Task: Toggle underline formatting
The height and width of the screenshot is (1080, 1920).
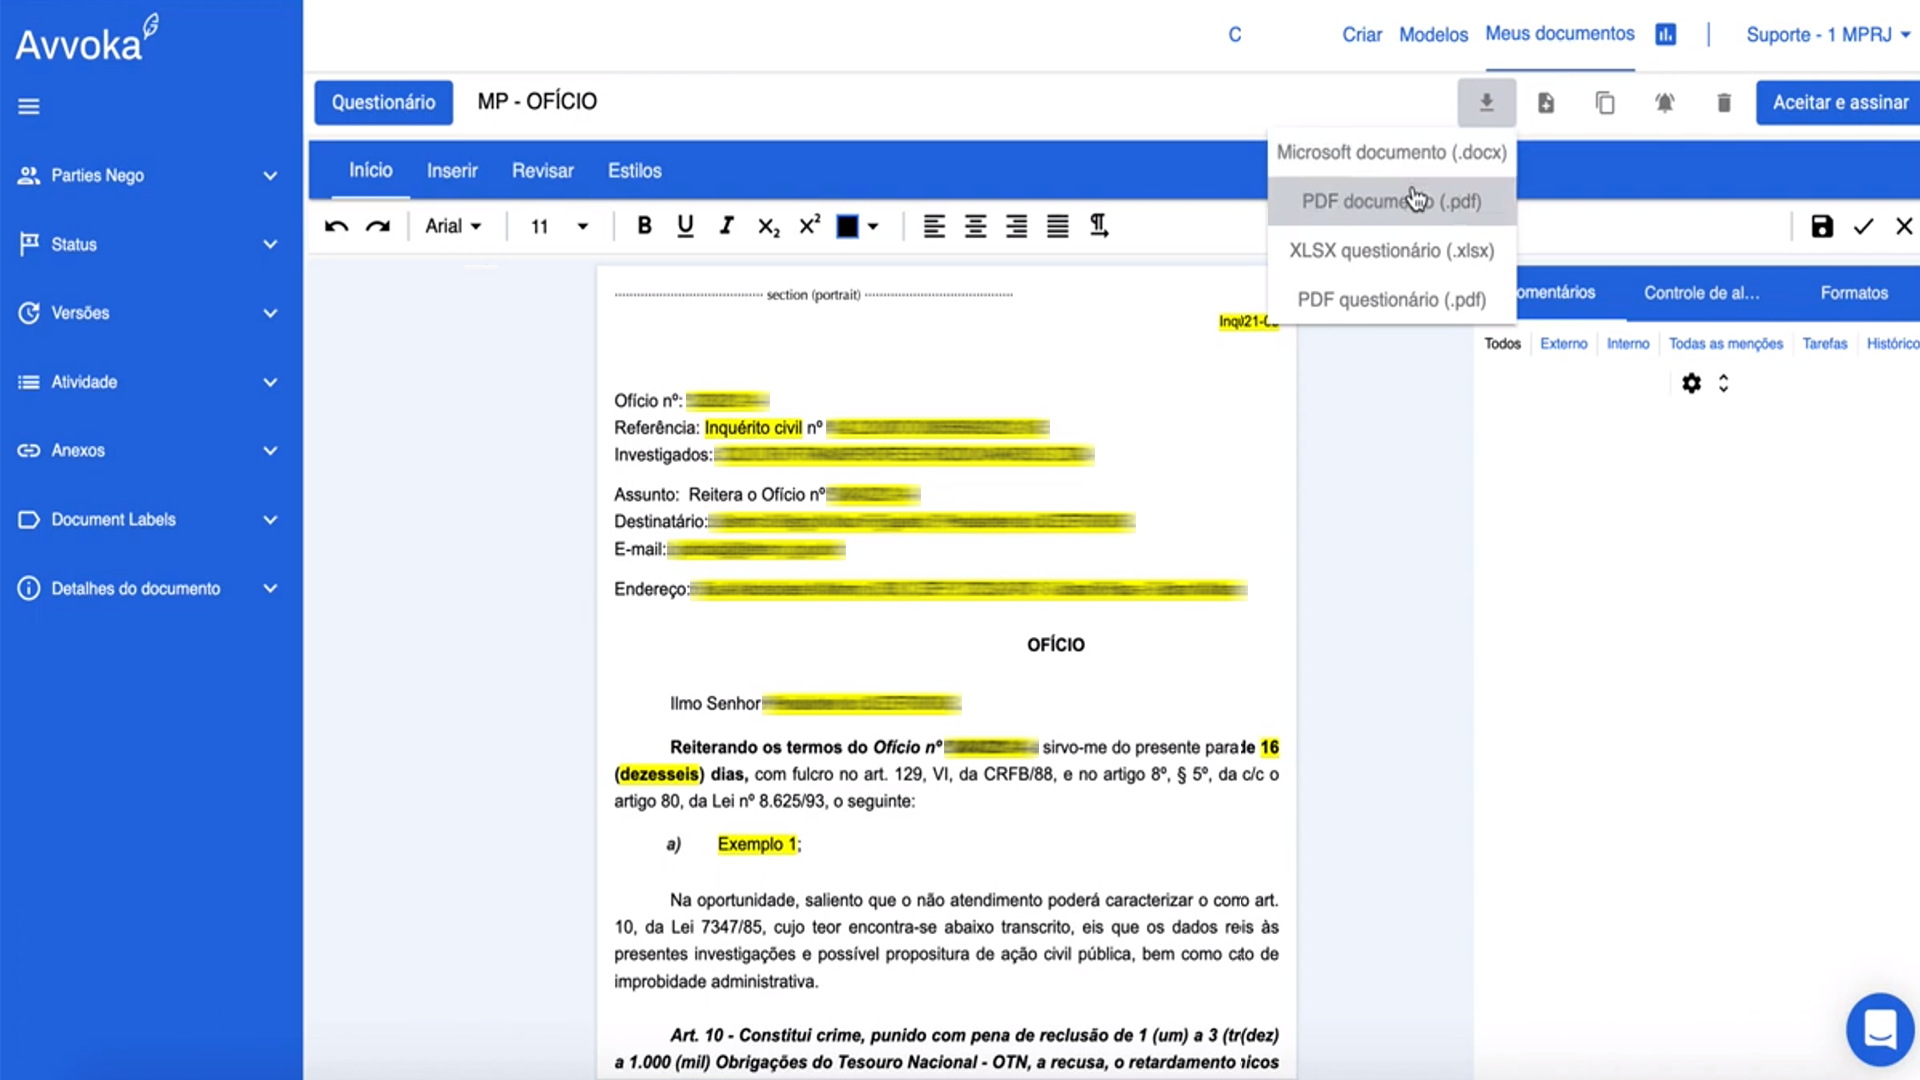Action: click(x=685, y=226)
